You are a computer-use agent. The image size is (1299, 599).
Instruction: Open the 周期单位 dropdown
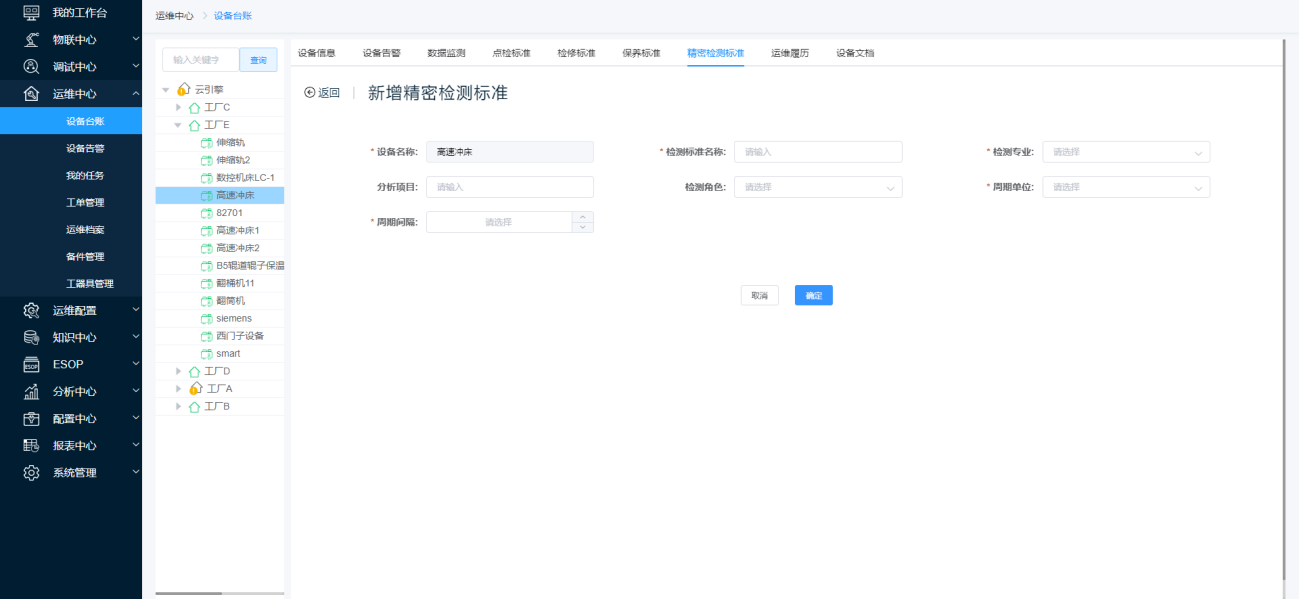pos(1125,187)
